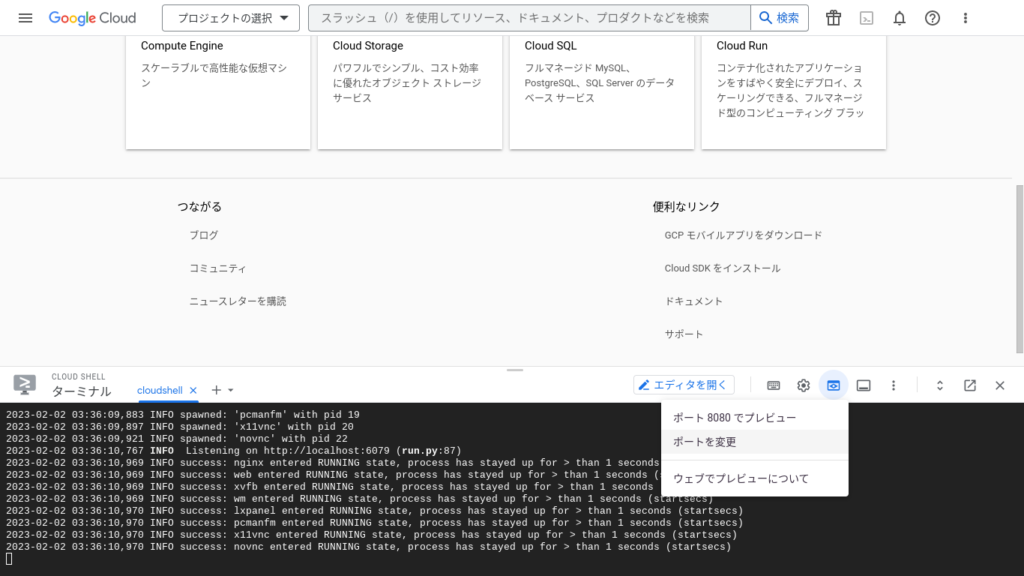
Task: Open the notifications bell
Action: coord(899,18)
